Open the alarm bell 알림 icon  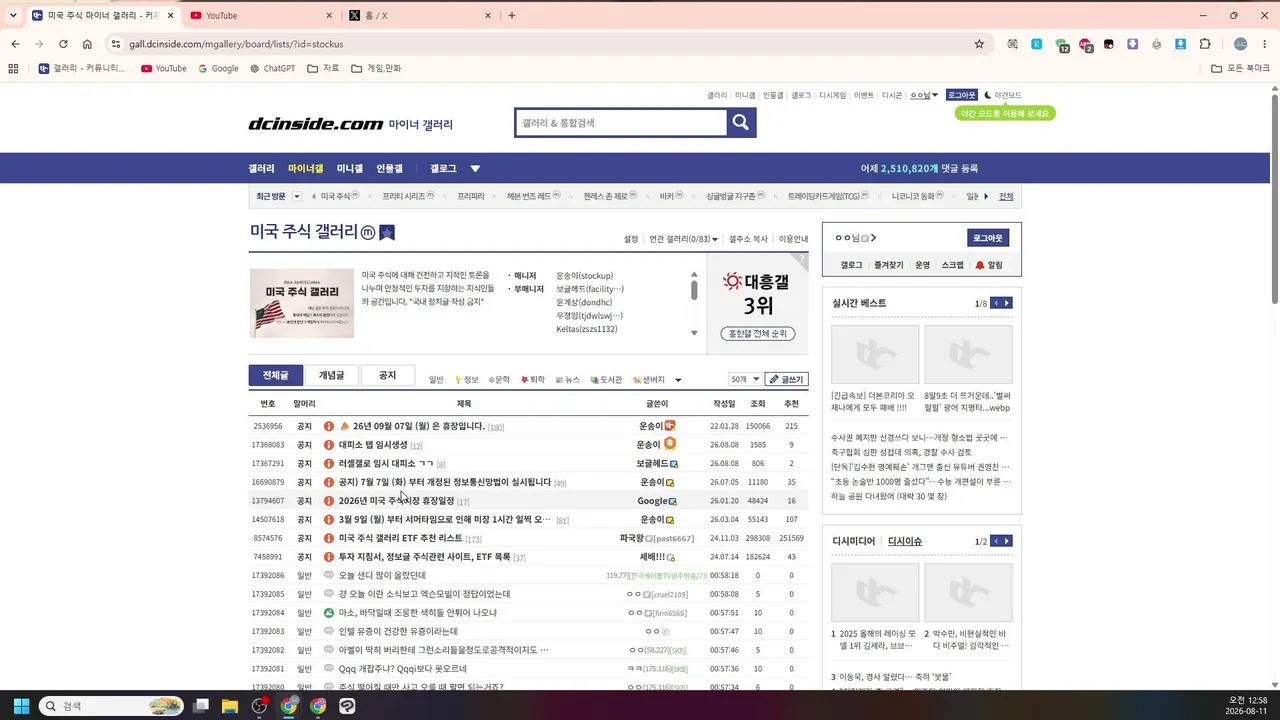[x=989, y=265]
